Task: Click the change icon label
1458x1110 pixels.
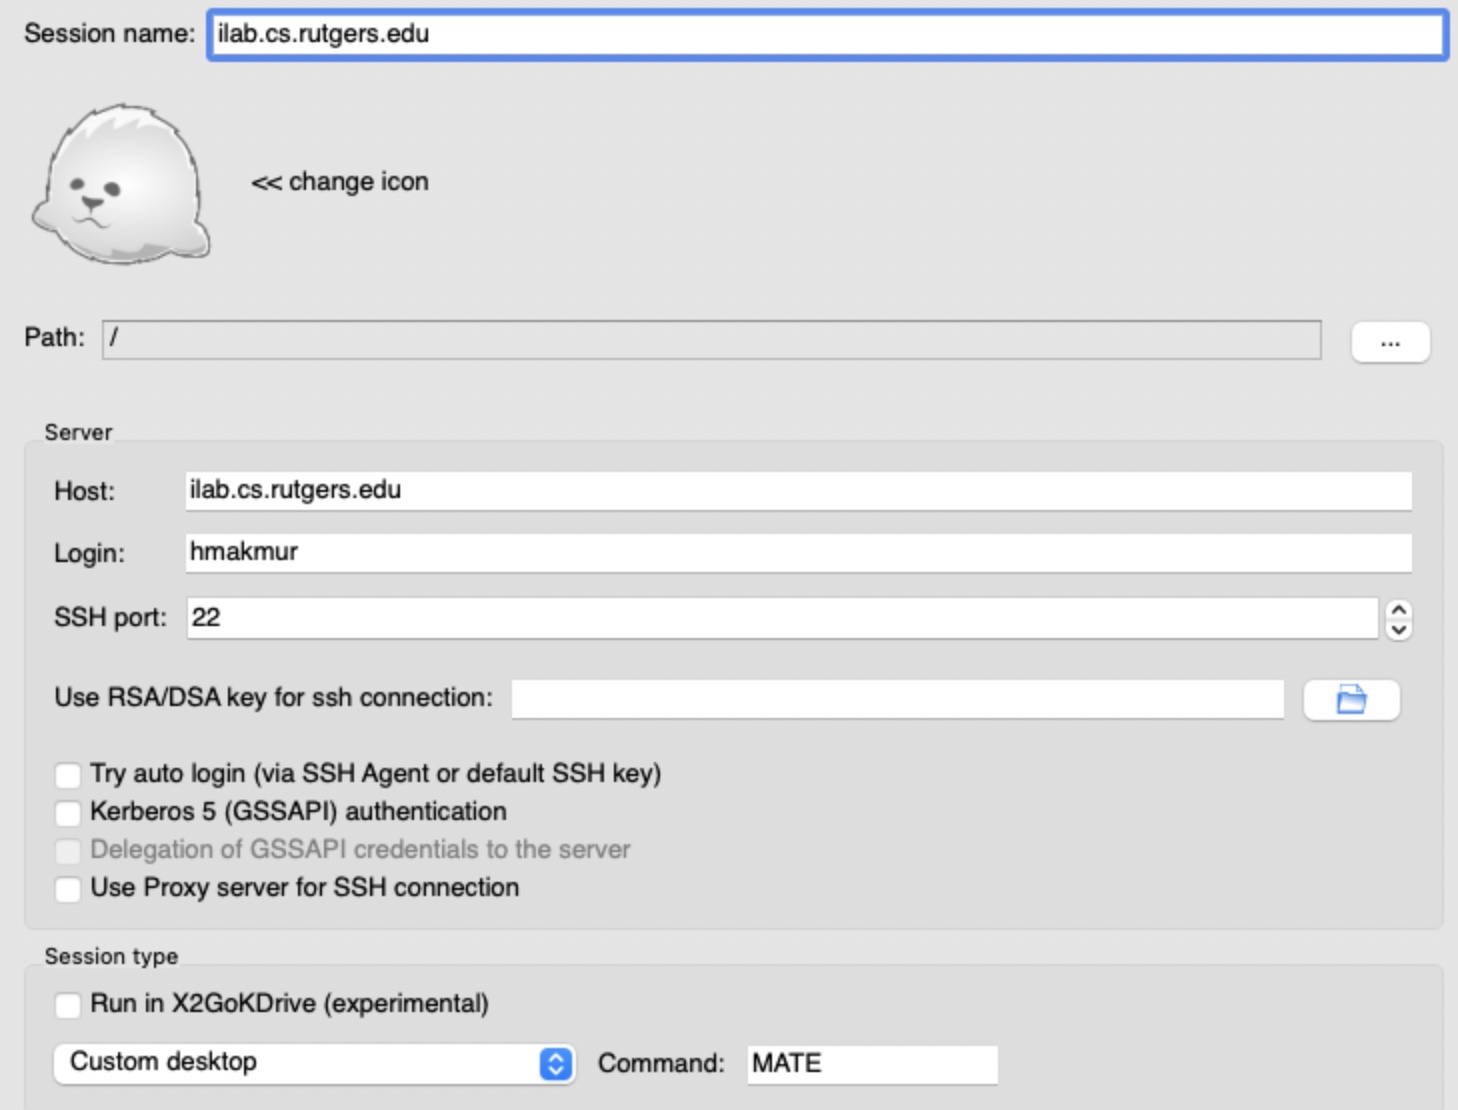Action: pos(340,182)
